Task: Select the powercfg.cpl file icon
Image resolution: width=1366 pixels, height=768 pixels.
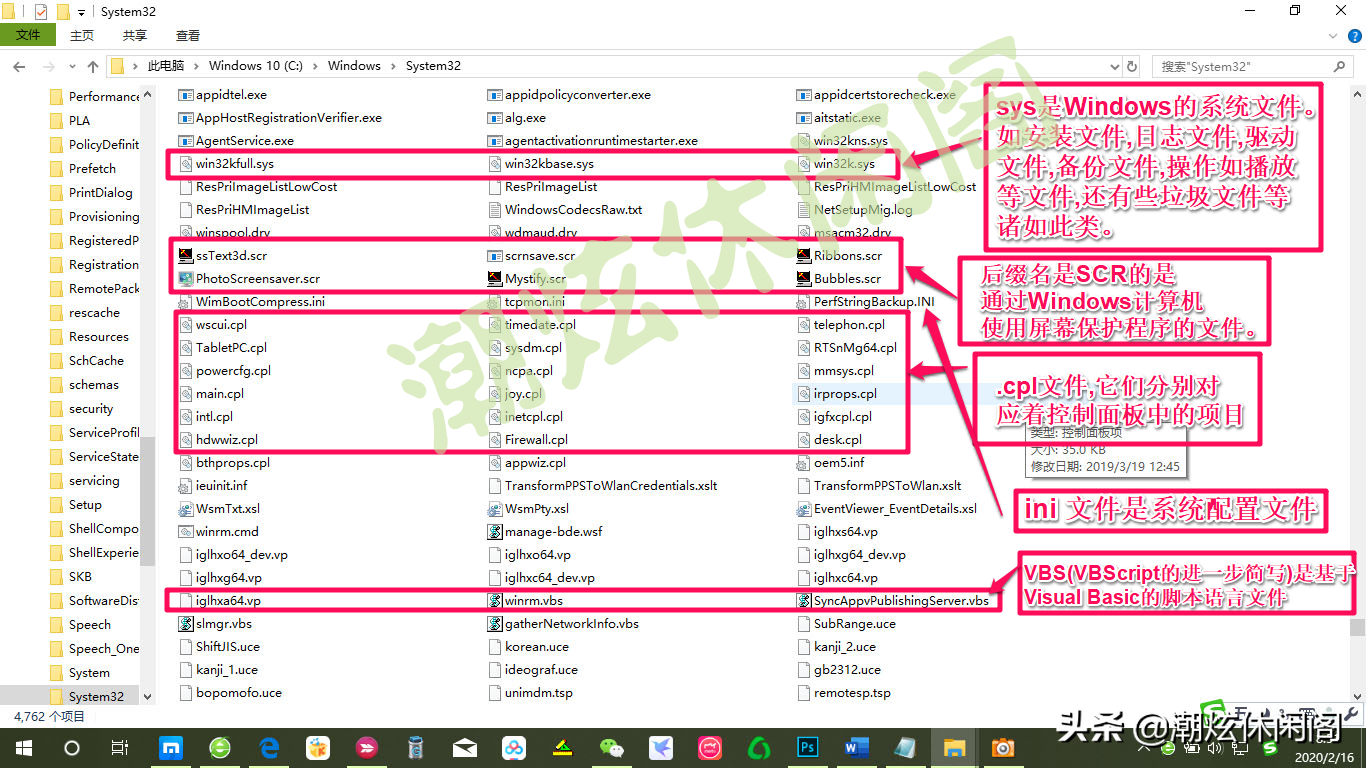Action: click(185, 371)
